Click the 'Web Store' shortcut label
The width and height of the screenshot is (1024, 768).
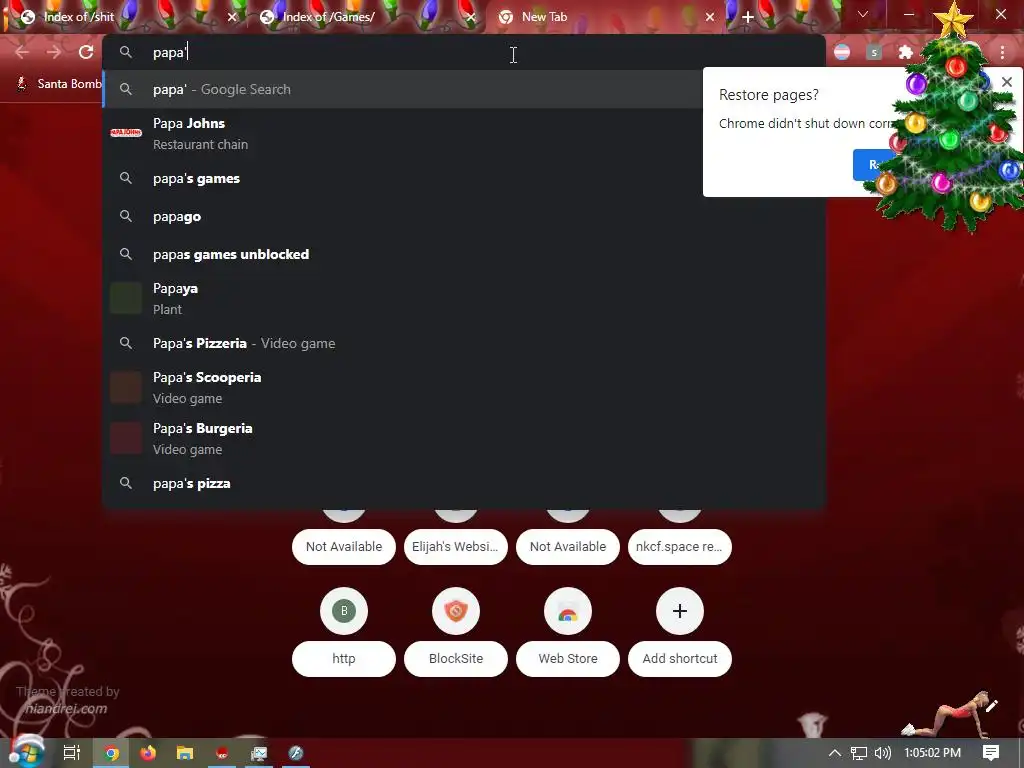click(x=568, y=658)
